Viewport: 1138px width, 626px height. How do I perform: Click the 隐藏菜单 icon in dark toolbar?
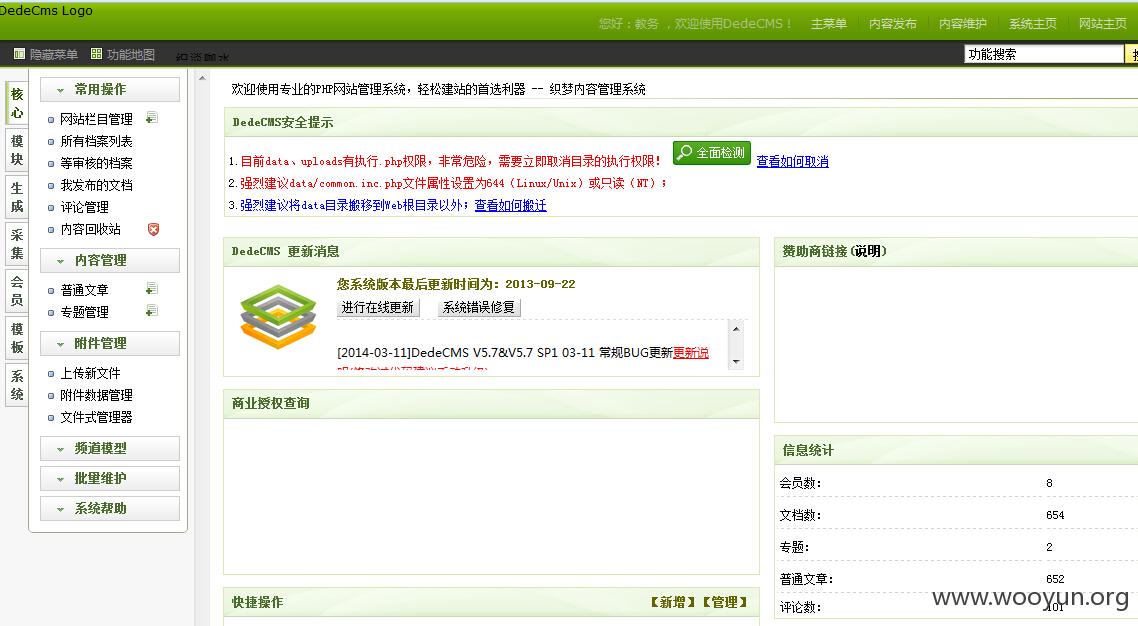20,54
